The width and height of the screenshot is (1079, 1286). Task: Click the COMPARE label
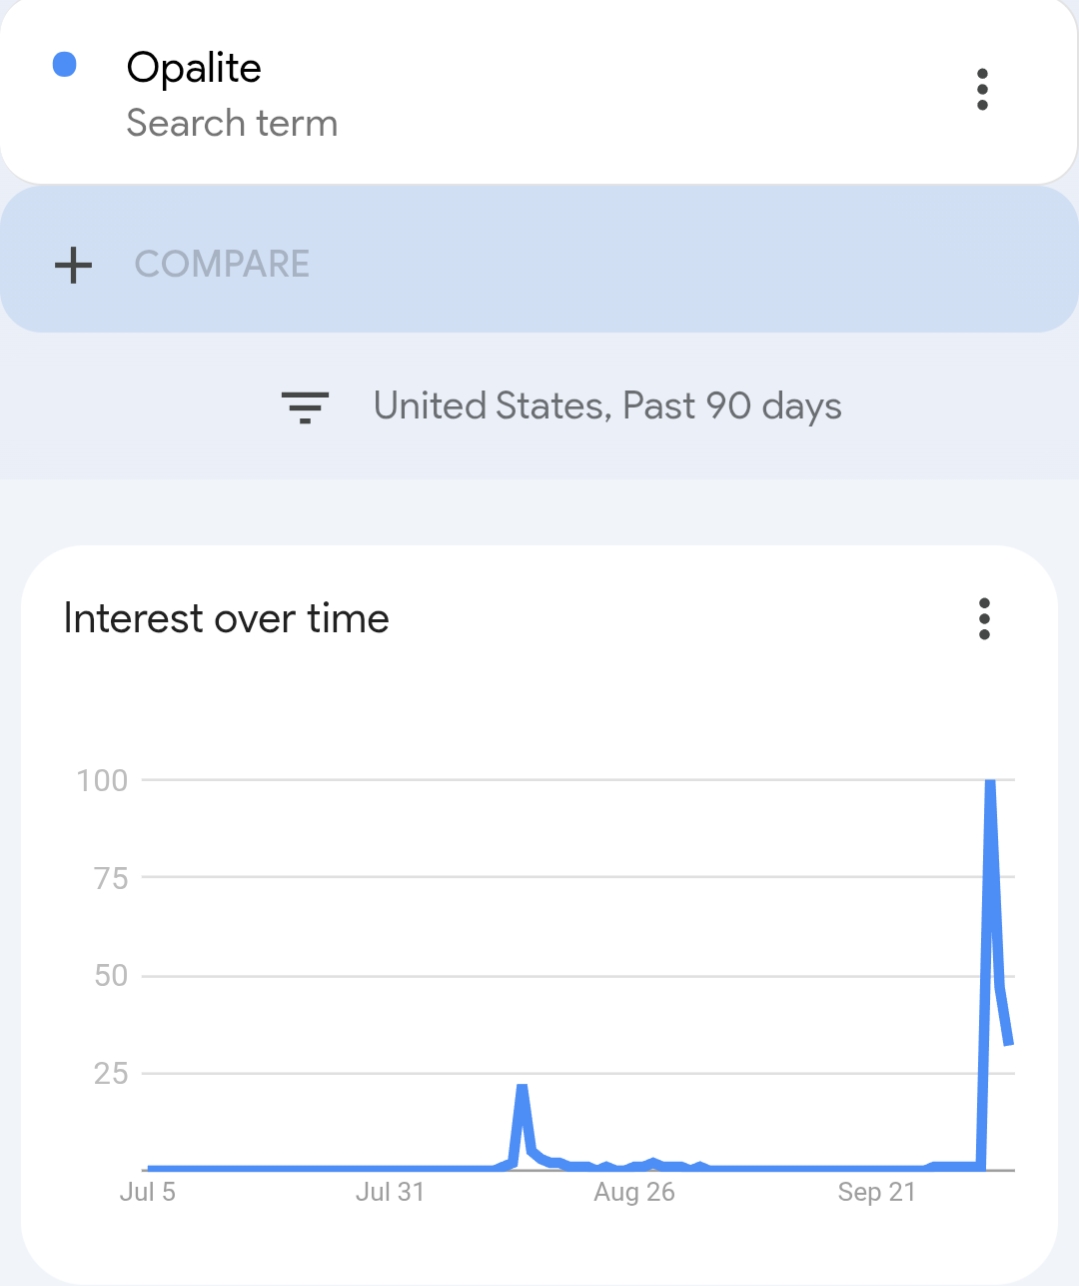point(222,265)
